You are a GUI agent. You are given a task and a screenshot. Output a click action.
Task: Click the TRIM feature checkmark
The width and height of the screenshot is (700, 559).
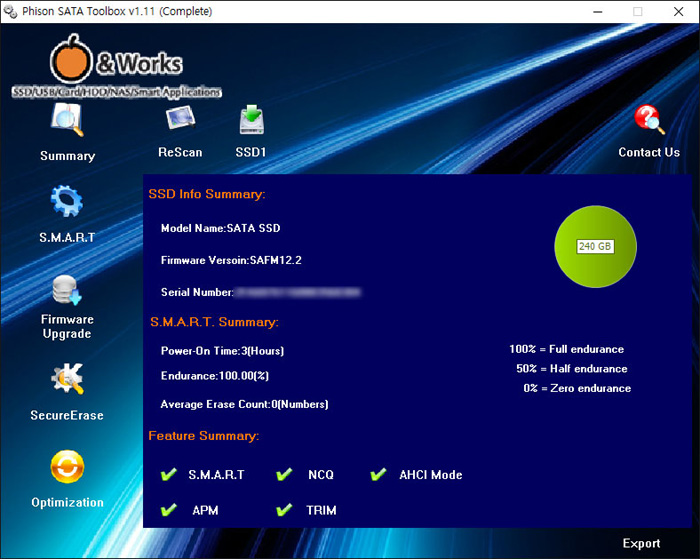pyautogui.click(x=284, y=509)
